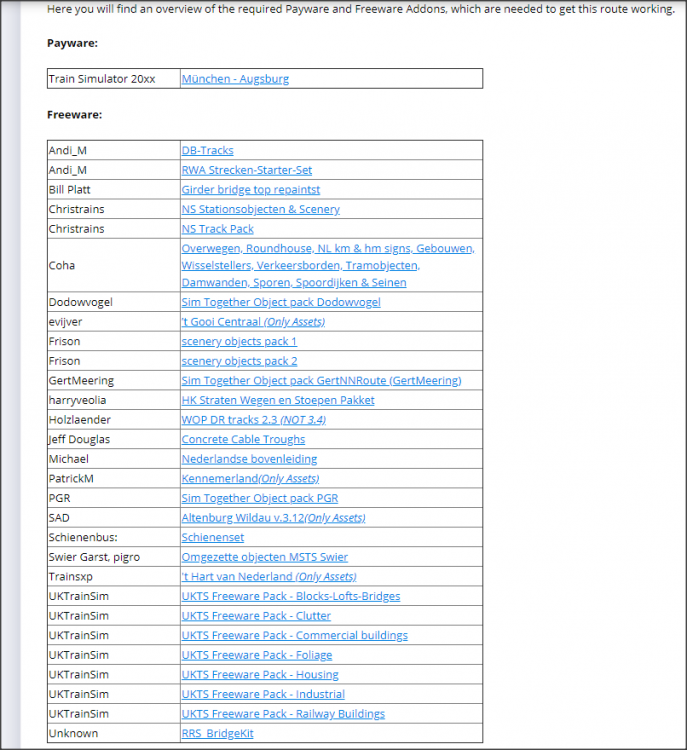Open UKTS Freeware Pack - Foliage link
Screen dimensions: 687x750
coord(256,655)
